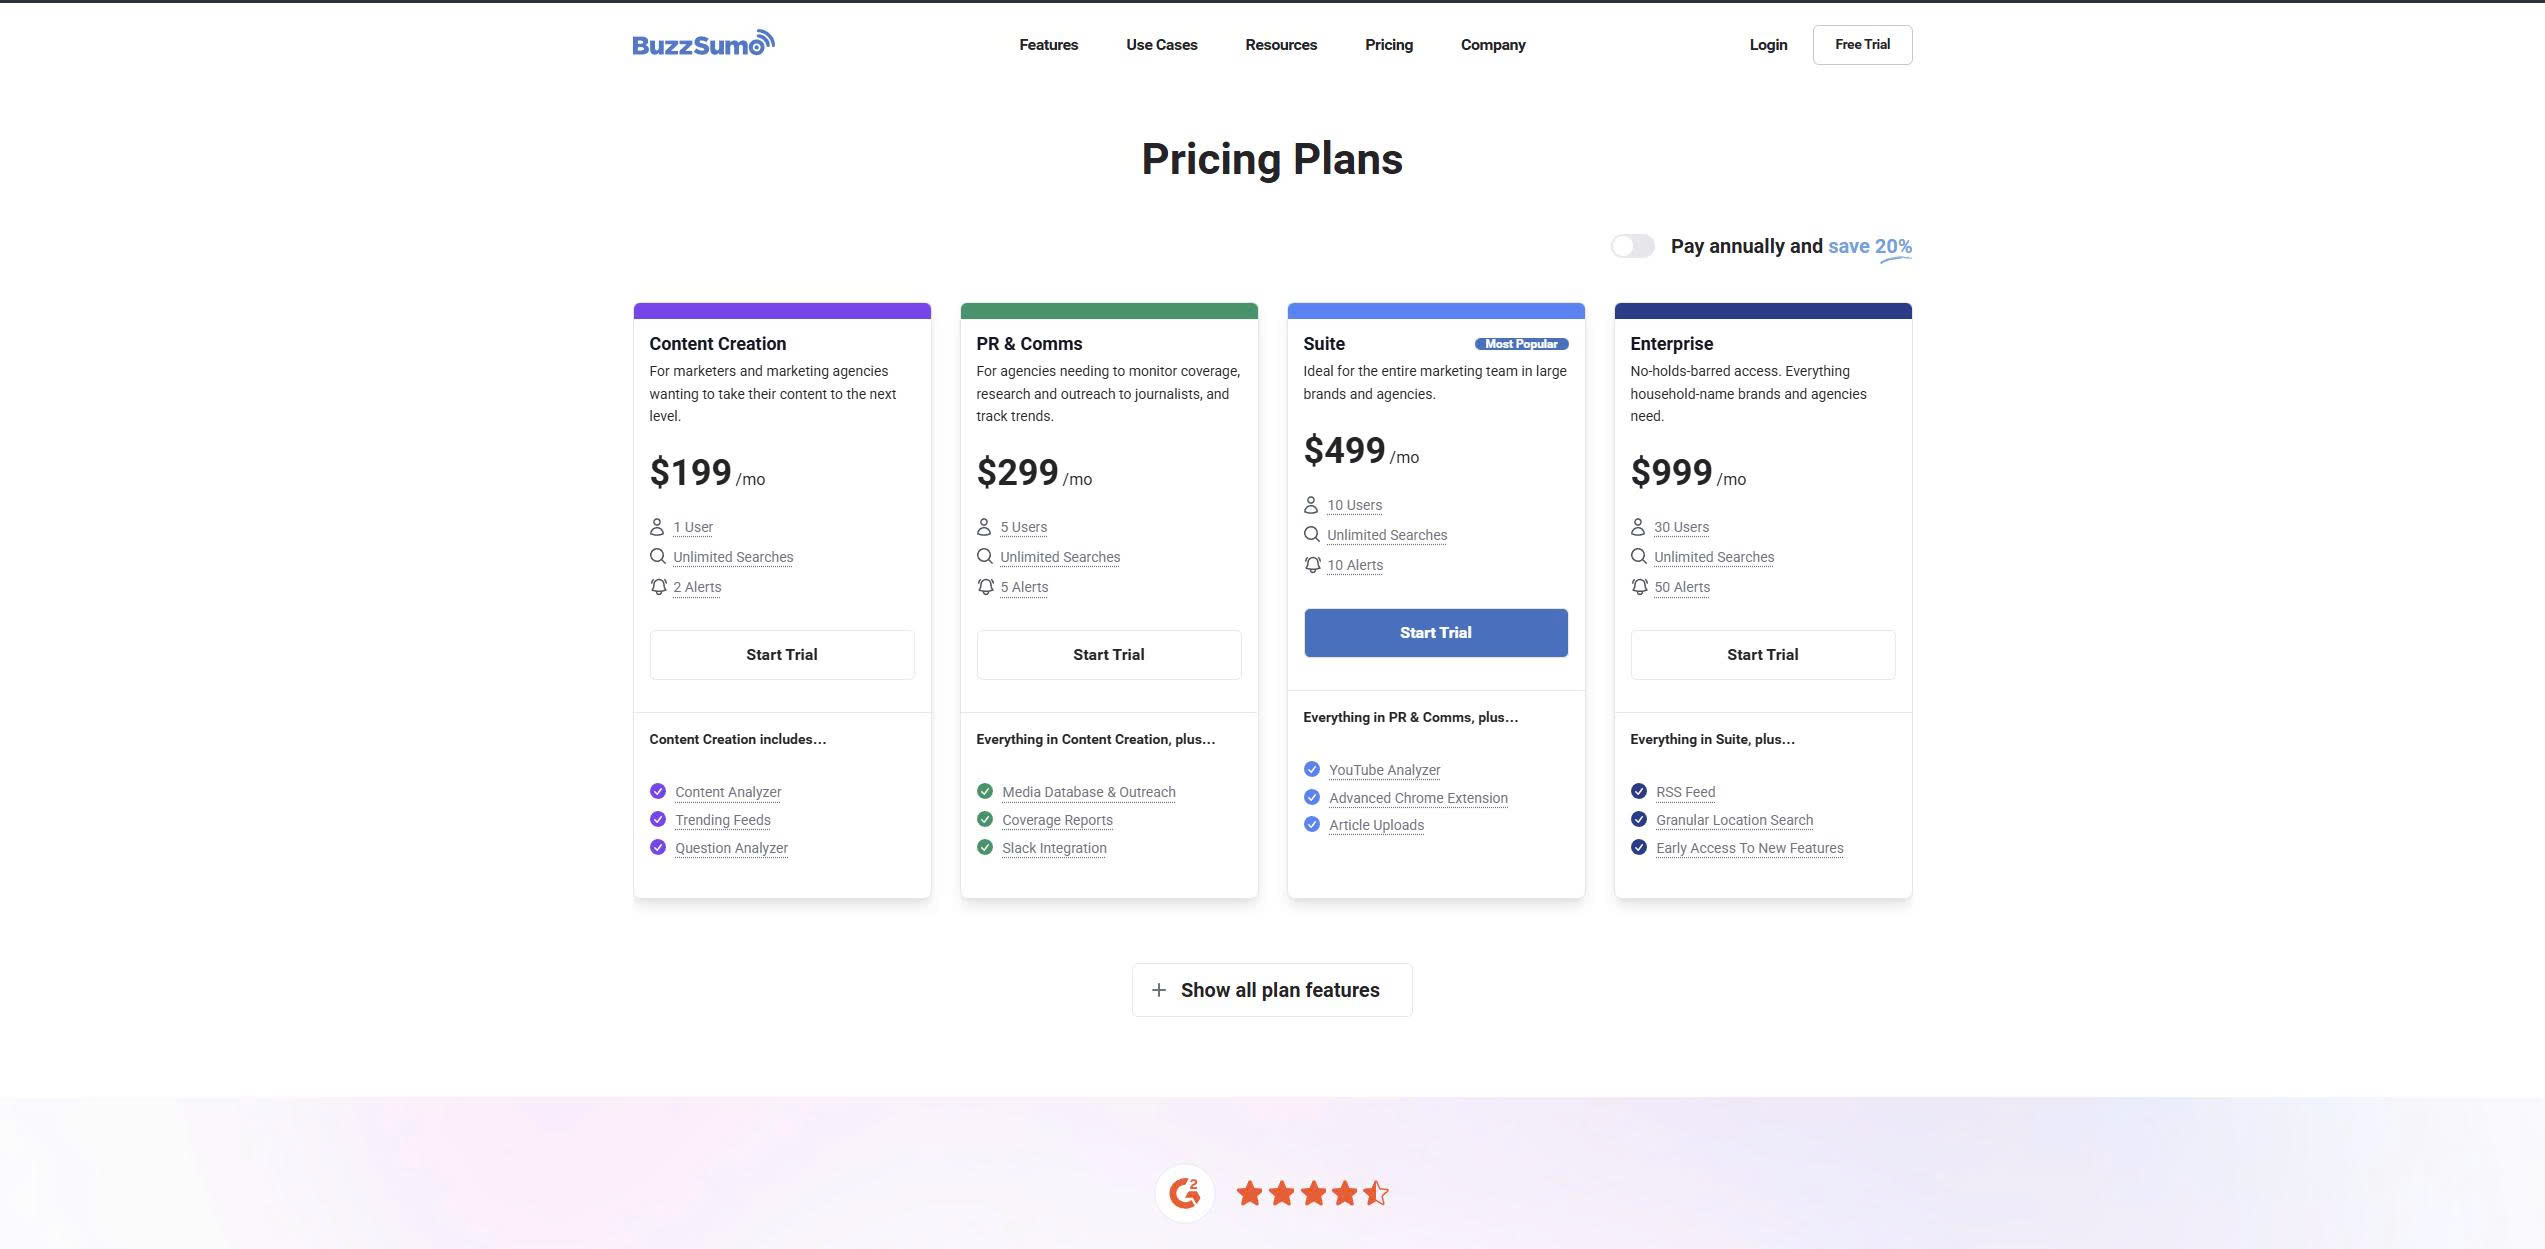
Task: Click the user icon next to 5 Users
Action: pyautogui.click(x=984, y=527)
